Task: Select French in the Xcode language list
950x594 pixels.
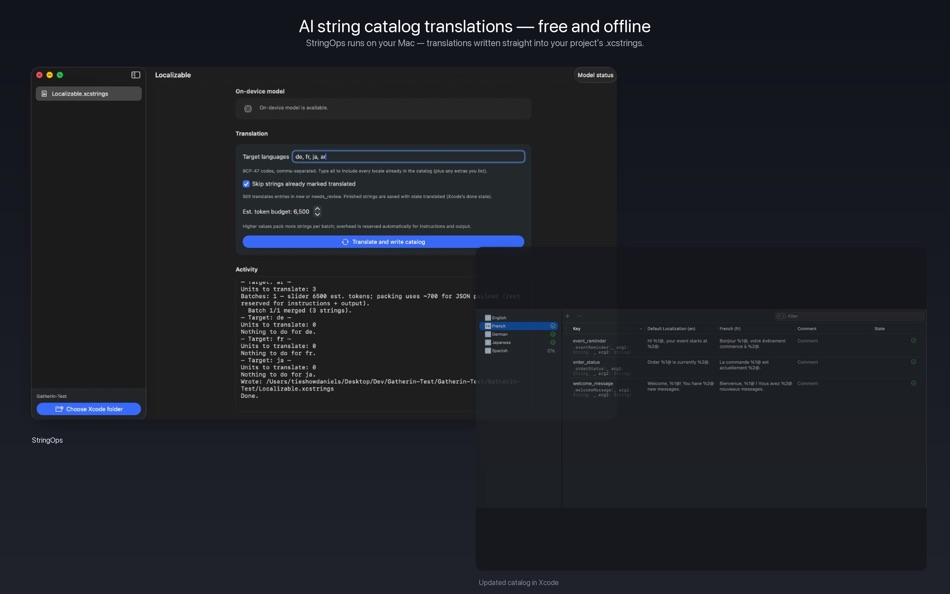Action: (518, 326)
